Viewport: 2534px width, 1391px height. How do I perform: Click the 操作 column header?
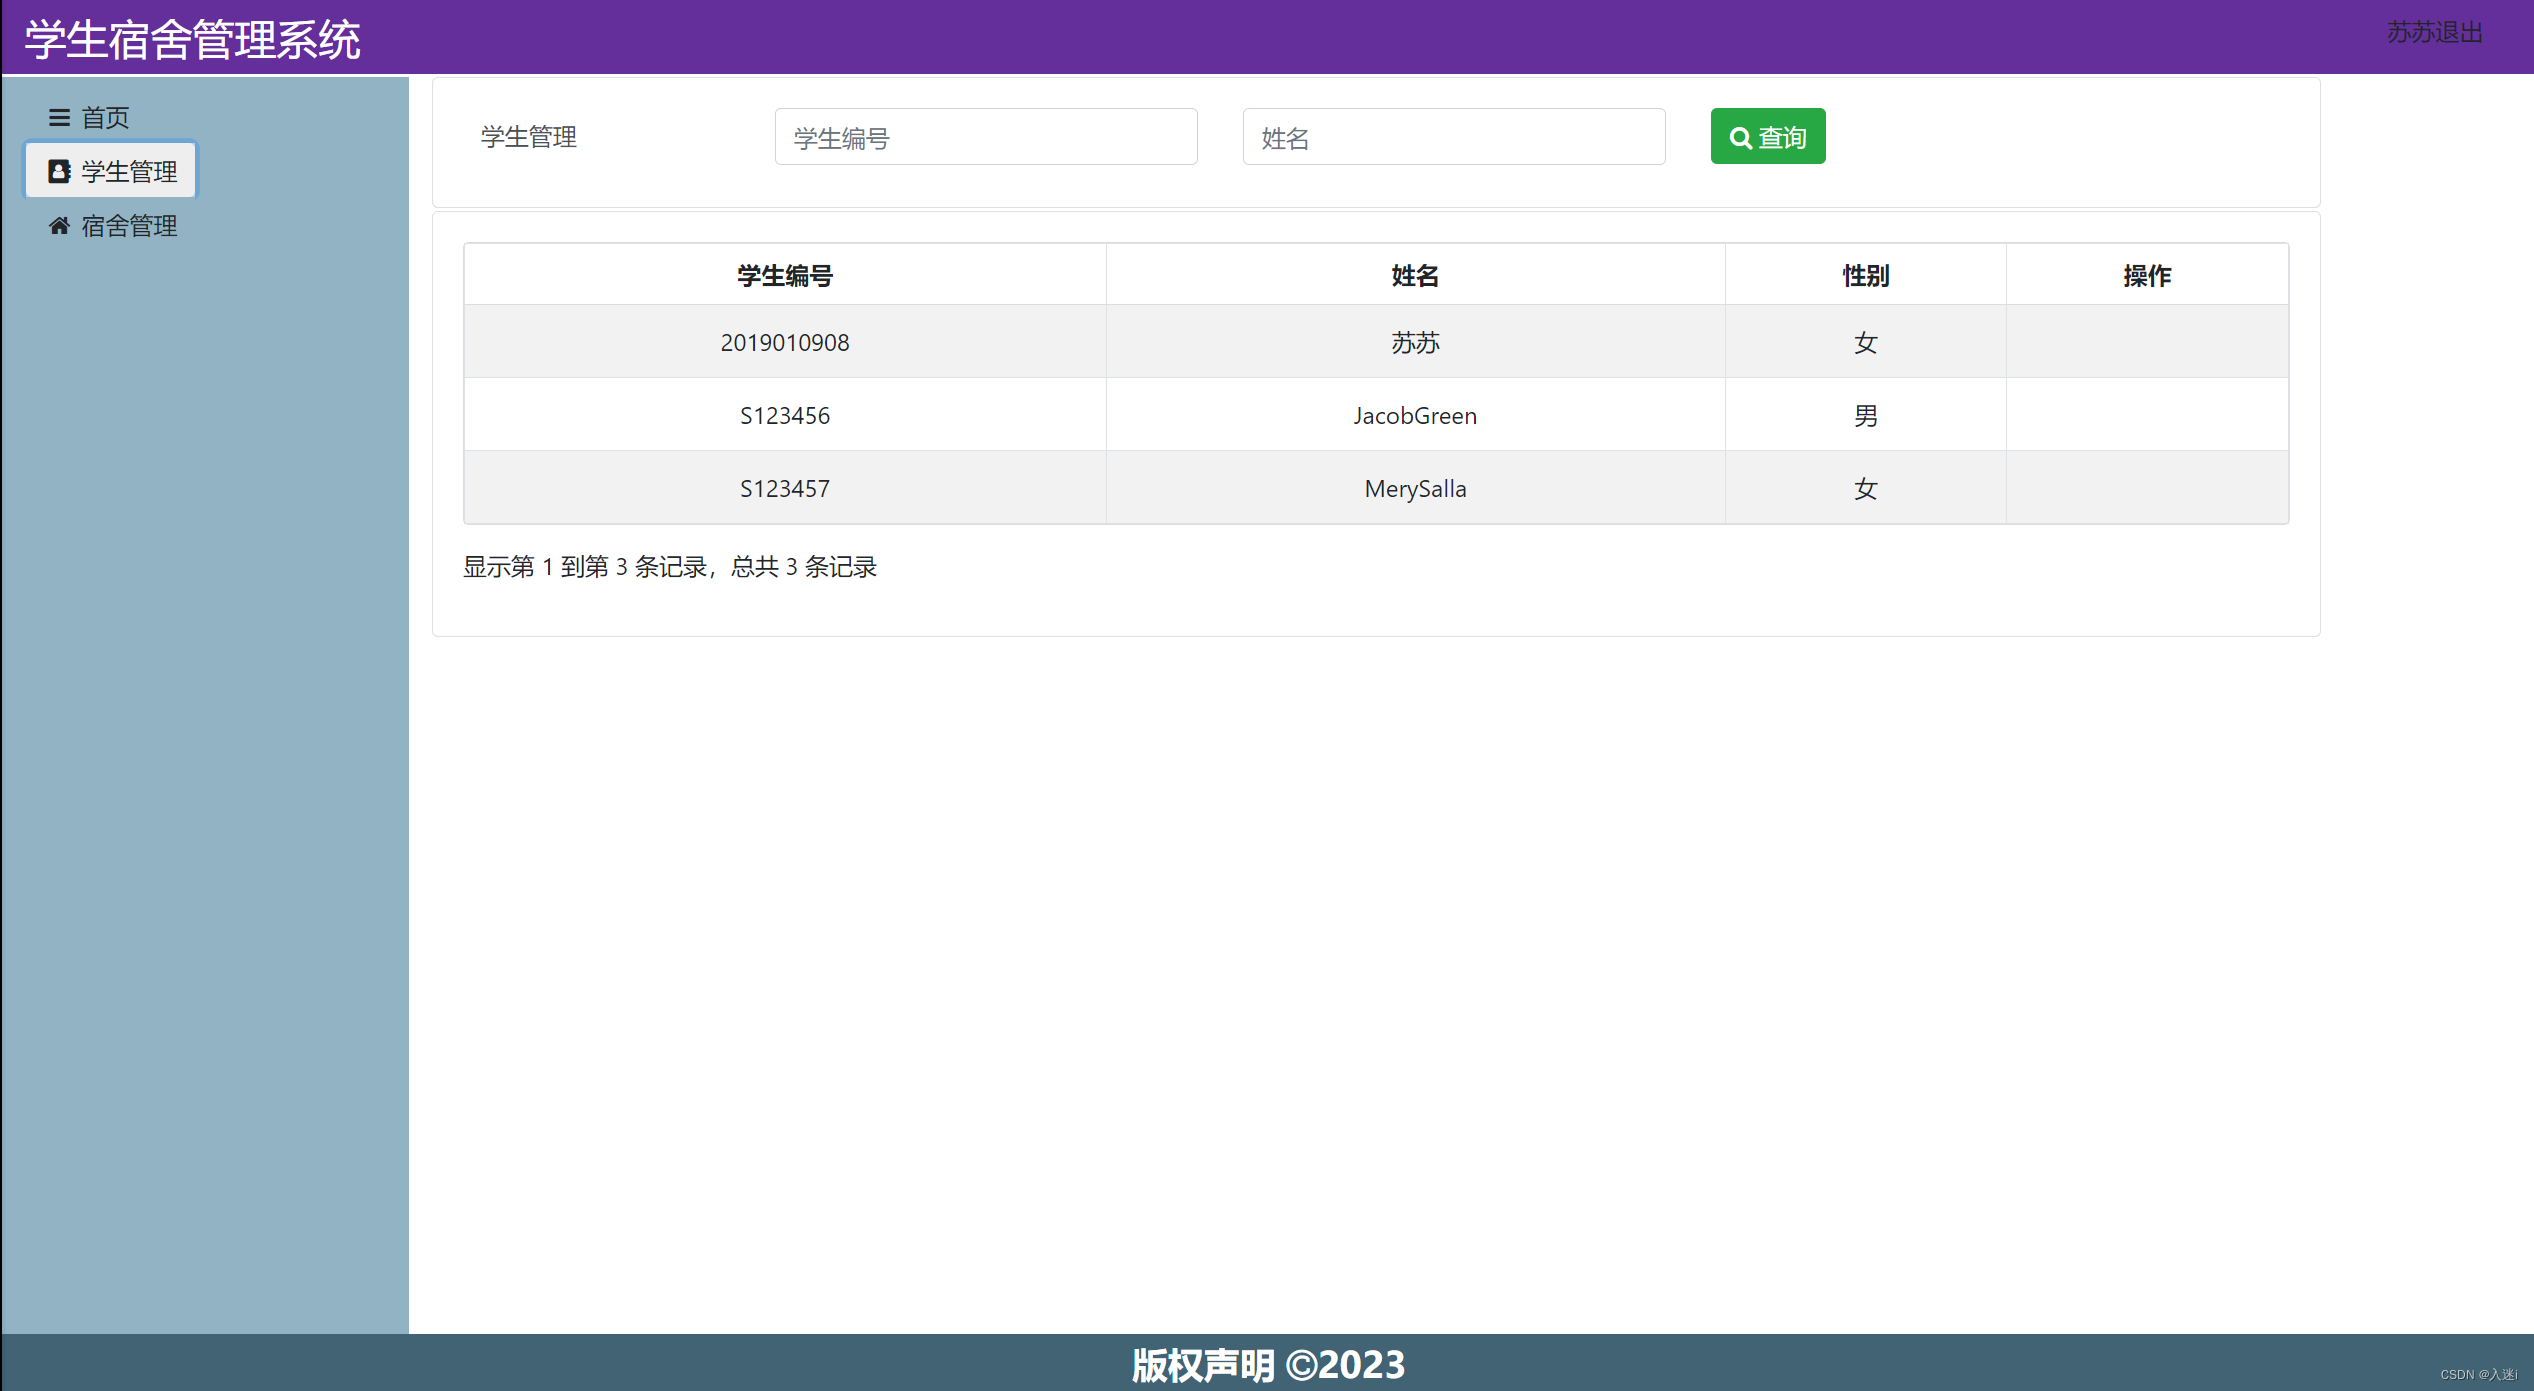coord(2147,275)
